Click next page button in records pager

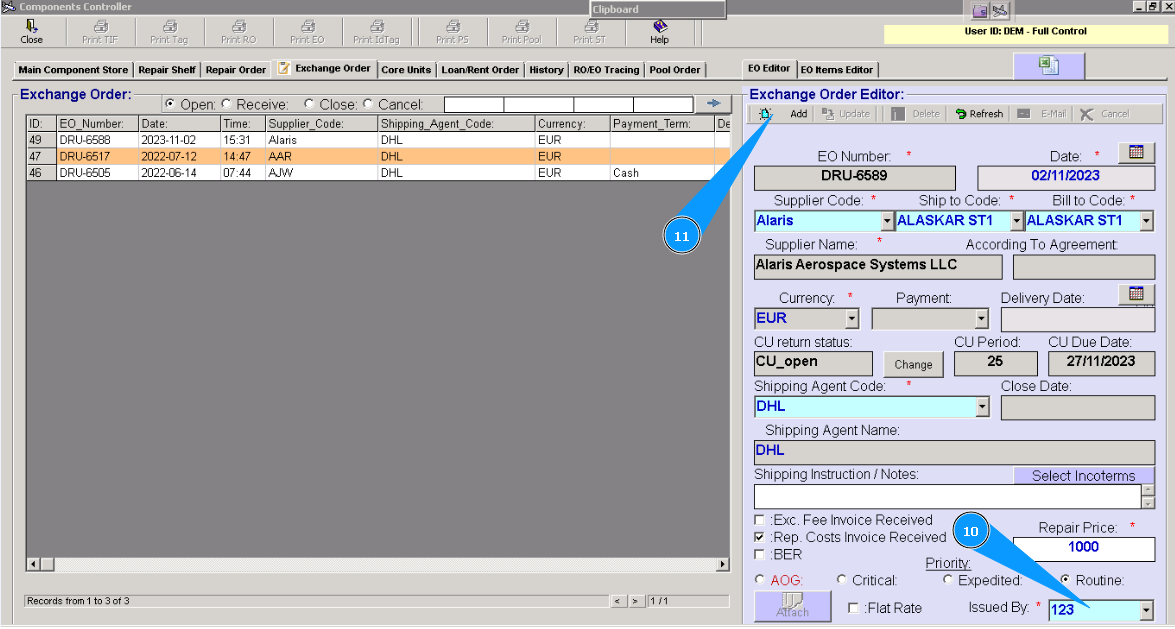[x=635, y=601]
